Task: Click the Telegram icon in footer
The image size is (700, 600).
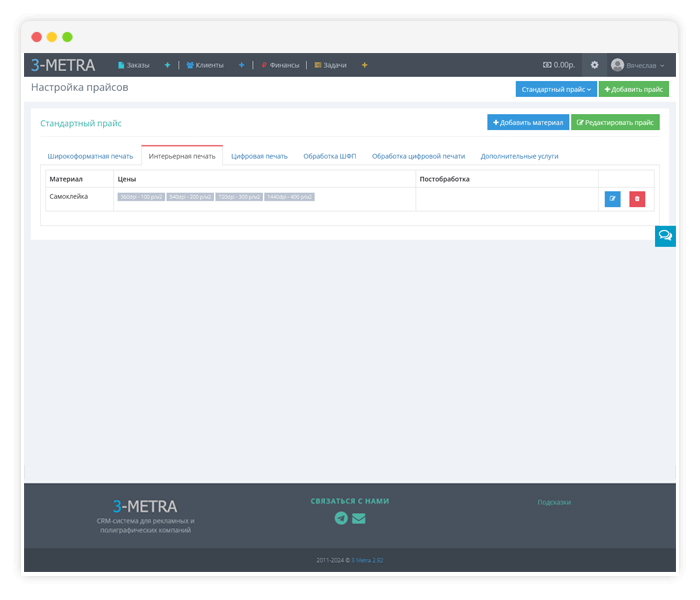Action: (x=341, y=518)
